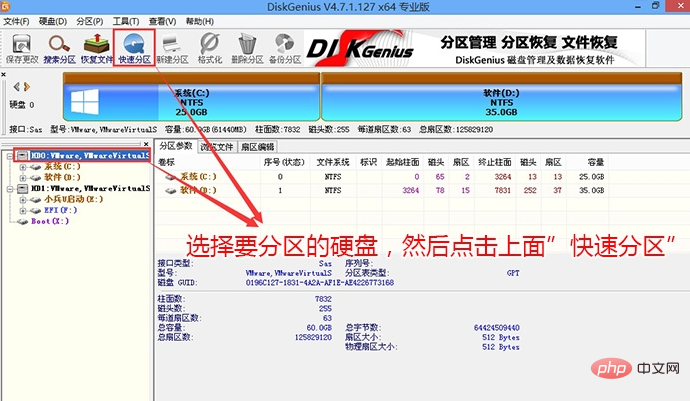Select Boot(X:) in the tree
The image size is (690, 401).
click(50, 221)
